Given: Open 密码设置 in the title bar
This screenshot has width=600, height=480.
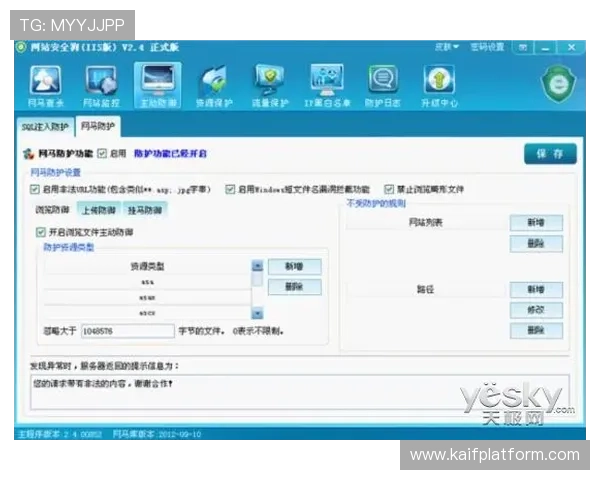Looking at the screenshot, I should pyautogui.click(x=487, y=47).
